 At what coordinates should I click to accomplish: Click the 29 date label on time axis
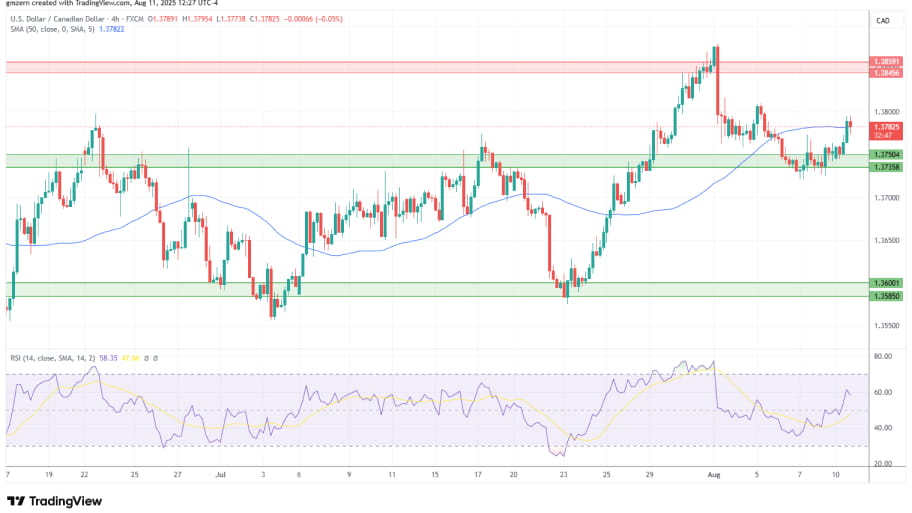[x=649, y=475]
